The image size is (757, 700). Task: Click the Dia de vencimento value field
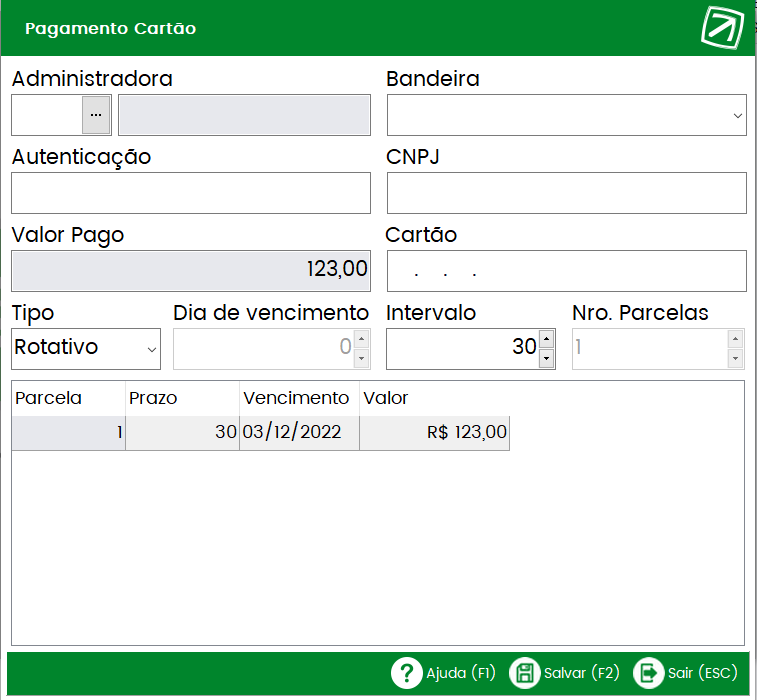click(264, 349)
